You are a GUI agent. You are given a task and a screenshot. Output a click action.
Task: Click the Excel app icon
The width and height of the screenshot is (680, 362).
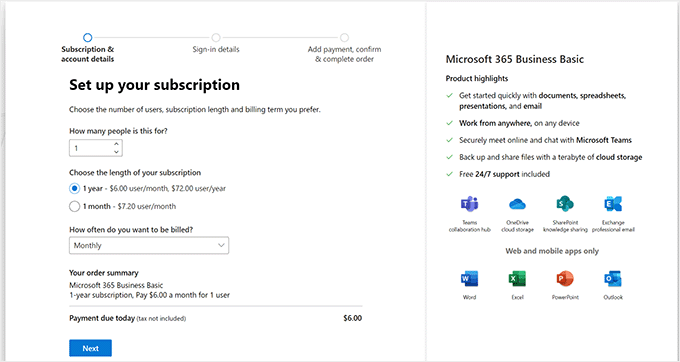[x=517, y=279]
